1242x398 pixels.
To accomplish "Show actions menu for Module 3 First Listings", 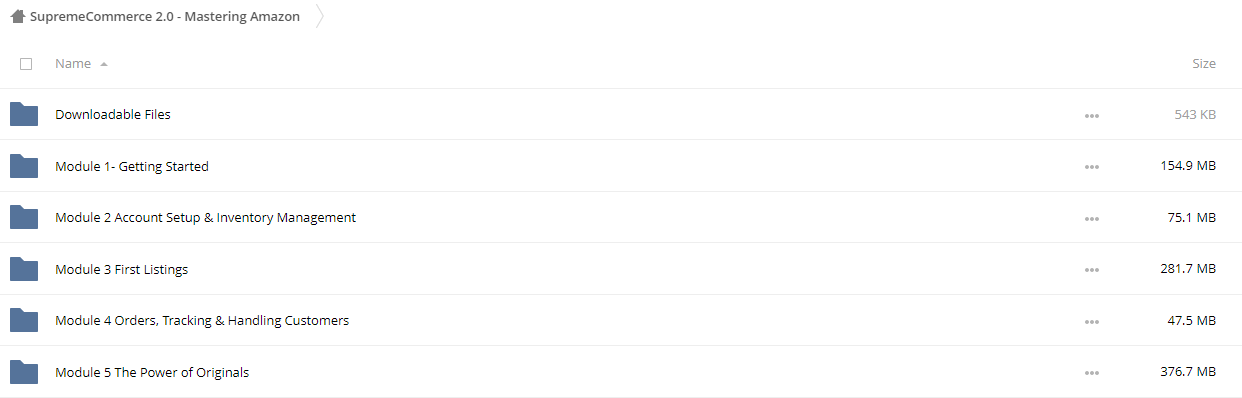I will tap(1091, 270).
